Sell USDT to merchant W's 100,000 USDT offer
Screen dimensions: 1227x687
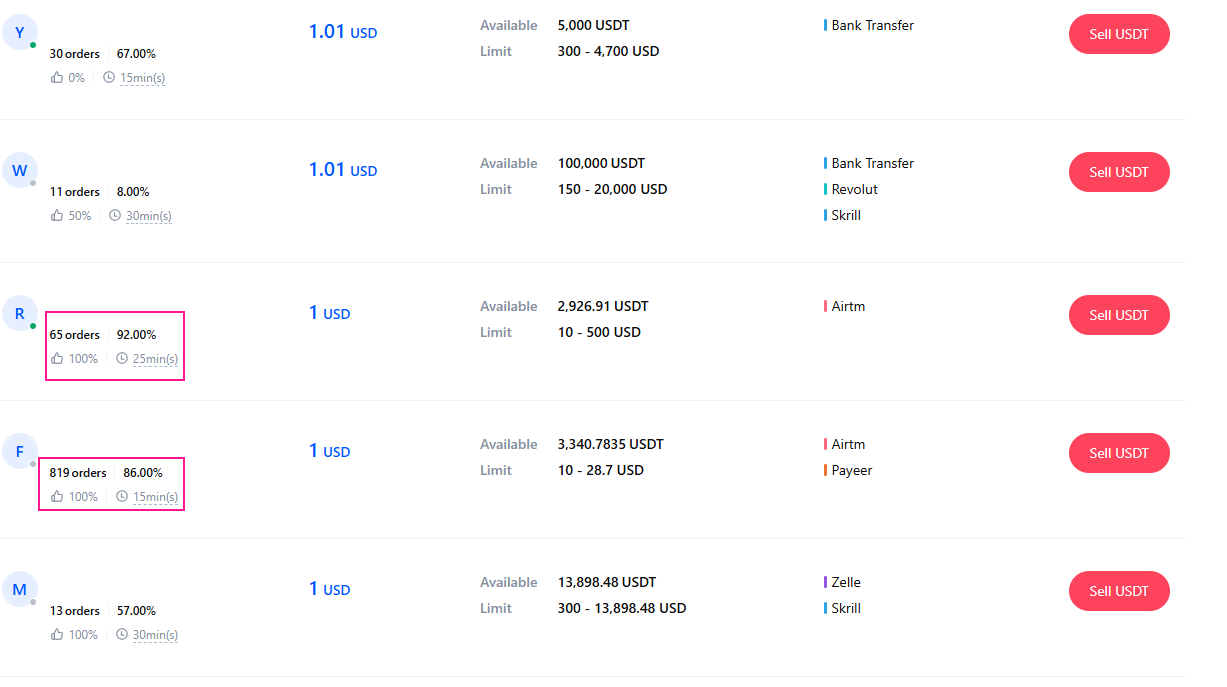[x=1118, y=172]
